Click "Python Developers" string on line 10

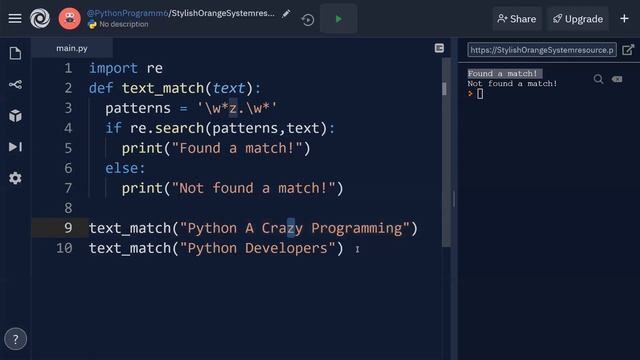tap(258, 248)
